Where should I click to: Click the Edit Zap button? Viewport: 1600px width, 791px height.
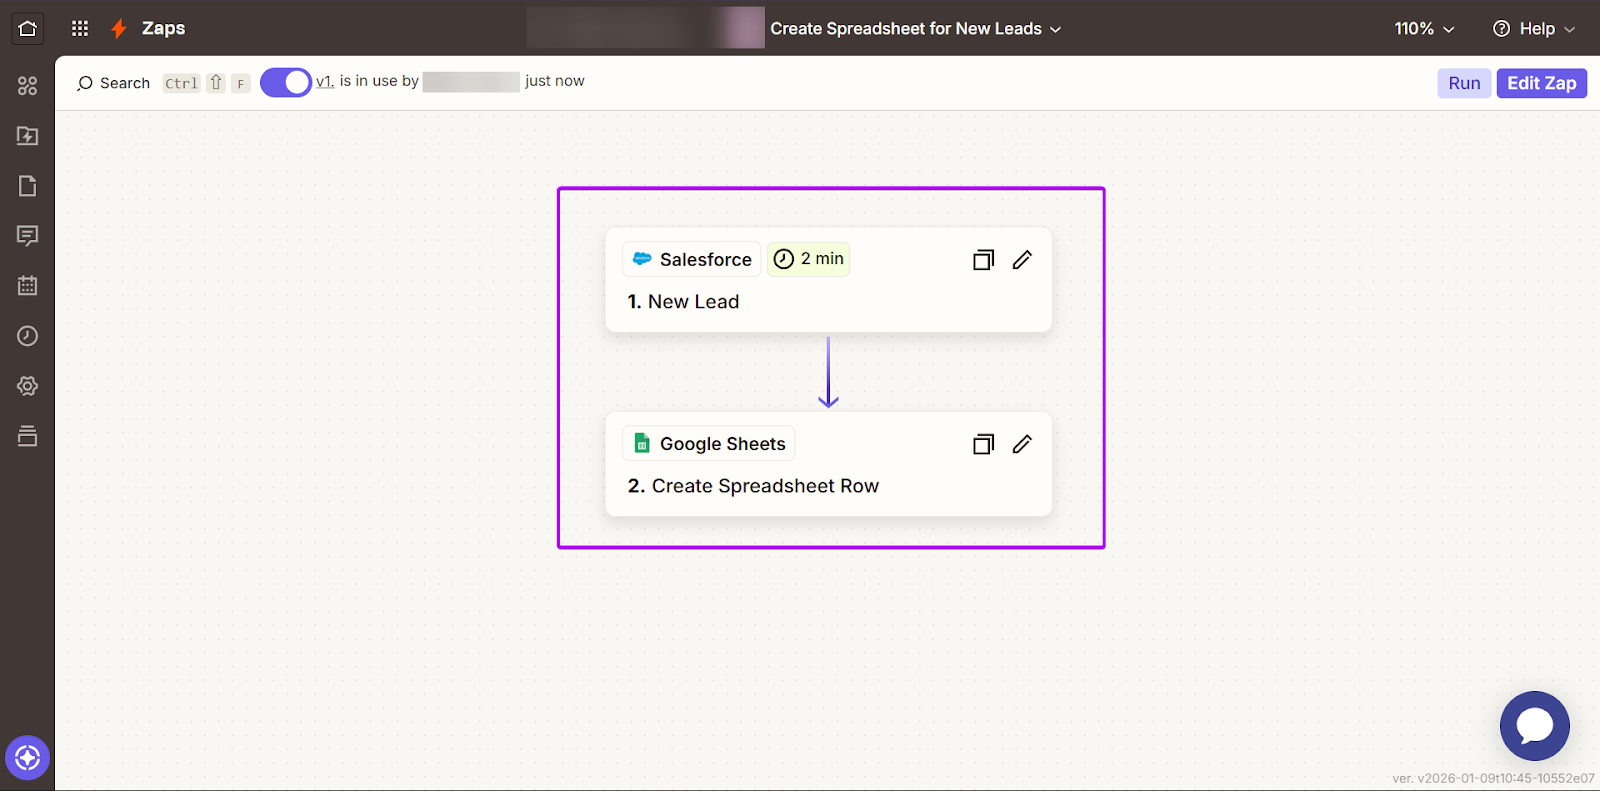pyautogui.click(x=1542, y=83)
